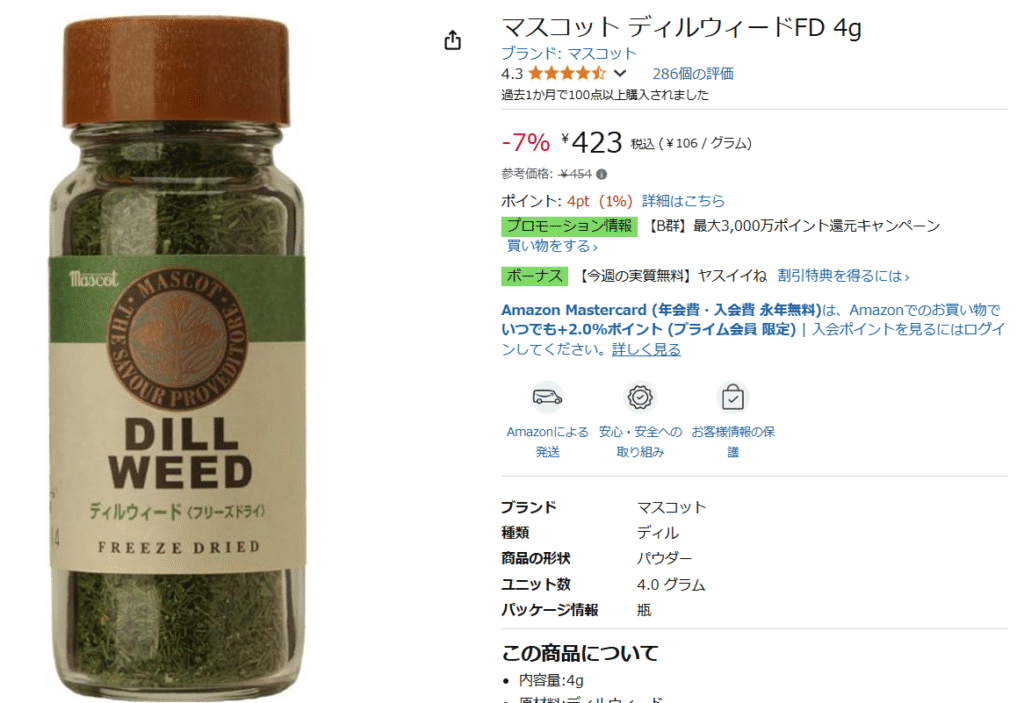
Task: Click the share icon beside product image
Action: tap(453, 41)
